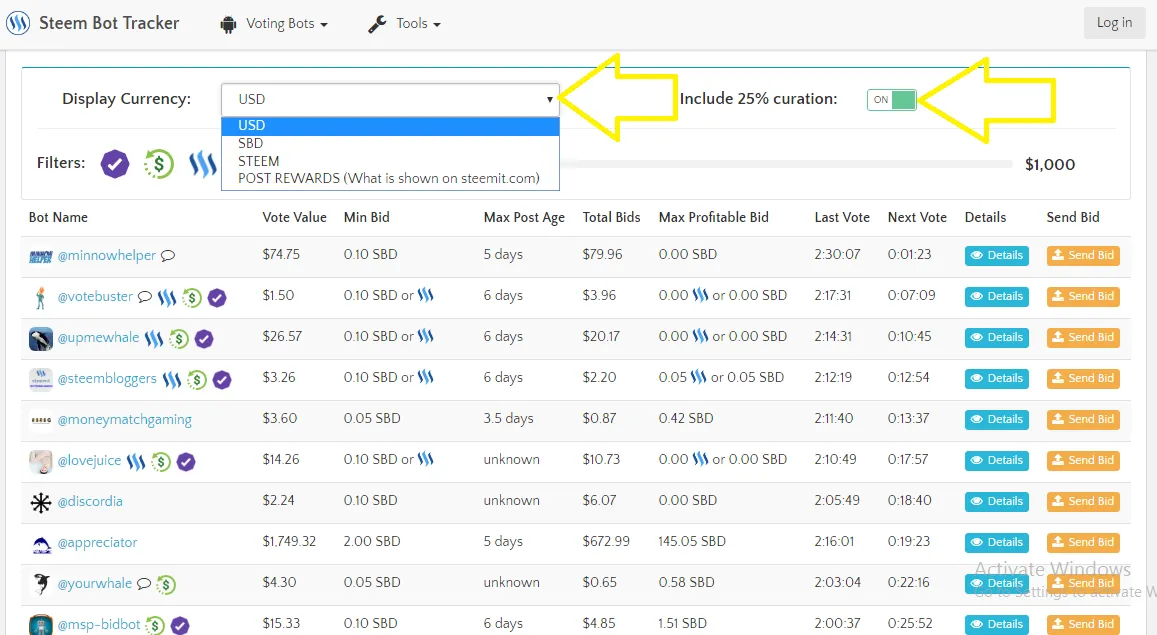Sort by Total Bids column header
The image size is (1157, 635).
(612, 217)
